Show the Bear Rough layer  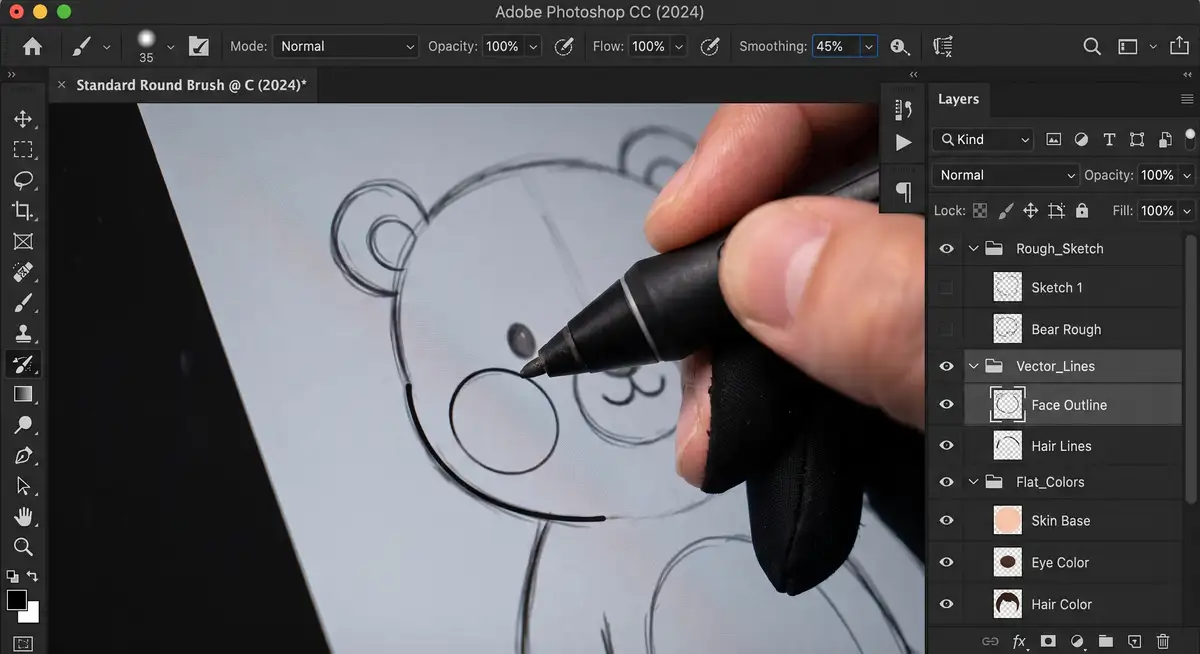coord(946,329)
